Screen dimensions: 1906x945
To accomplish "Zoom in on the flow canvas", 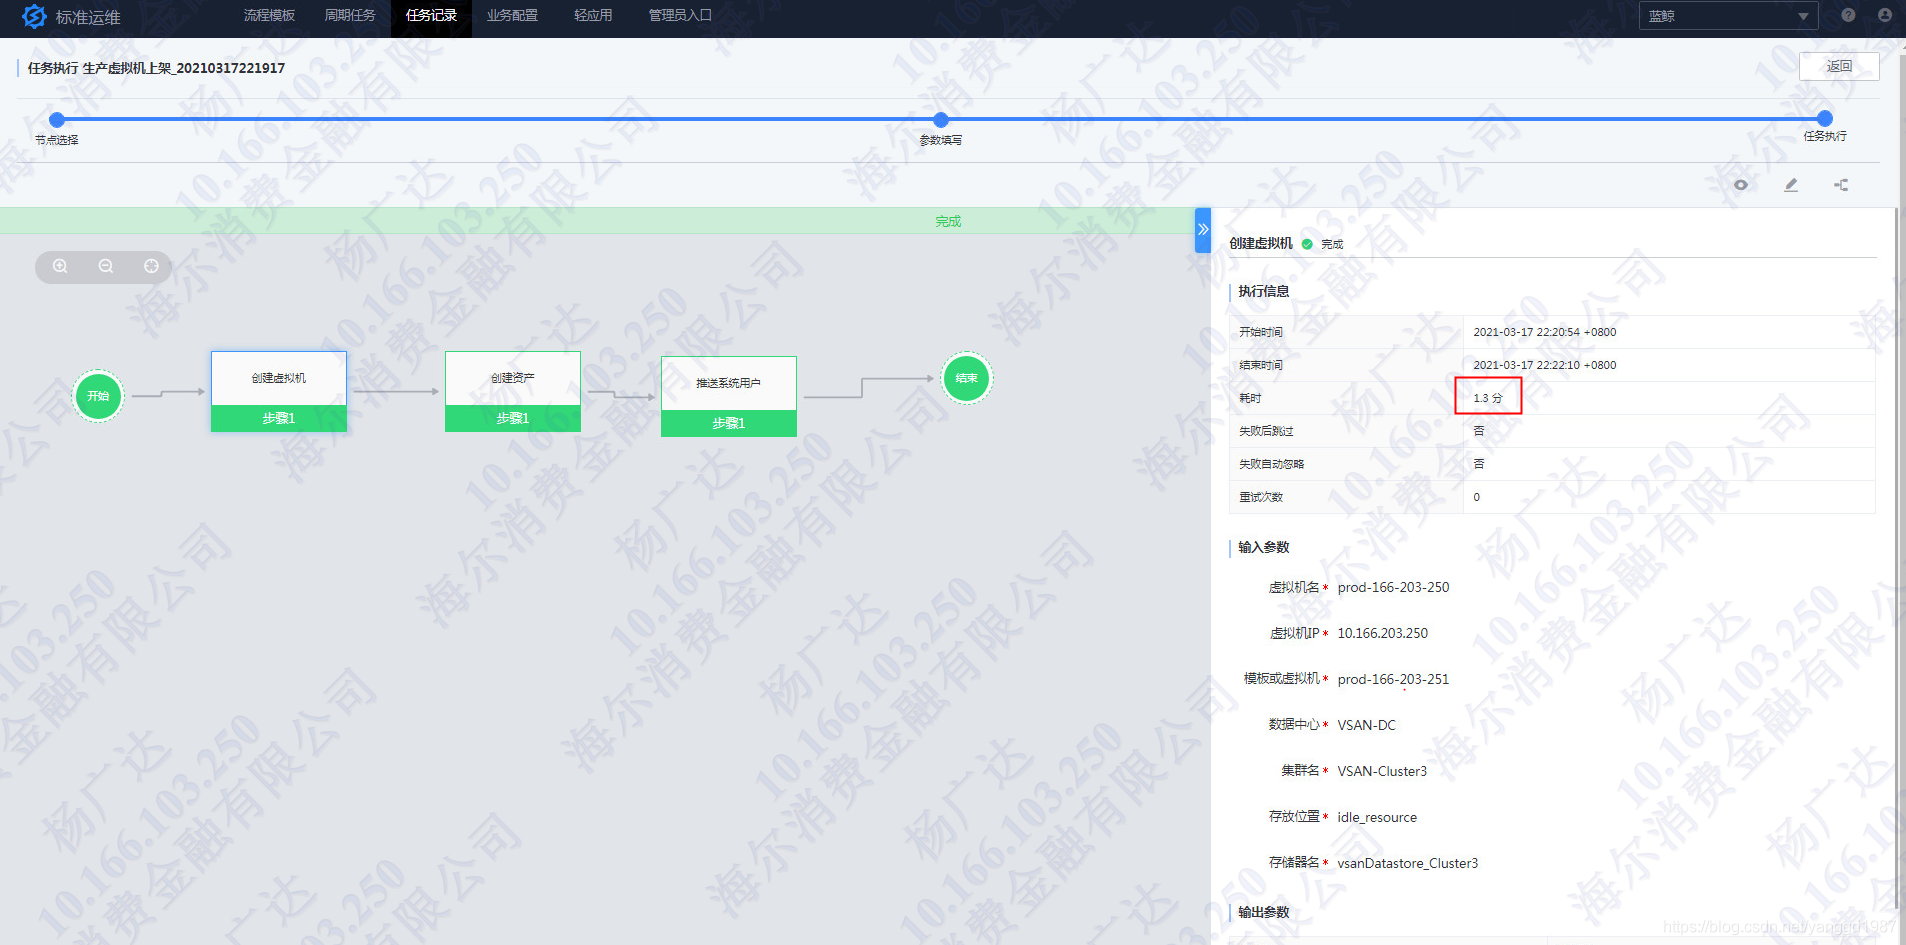I will coord(60,266).
